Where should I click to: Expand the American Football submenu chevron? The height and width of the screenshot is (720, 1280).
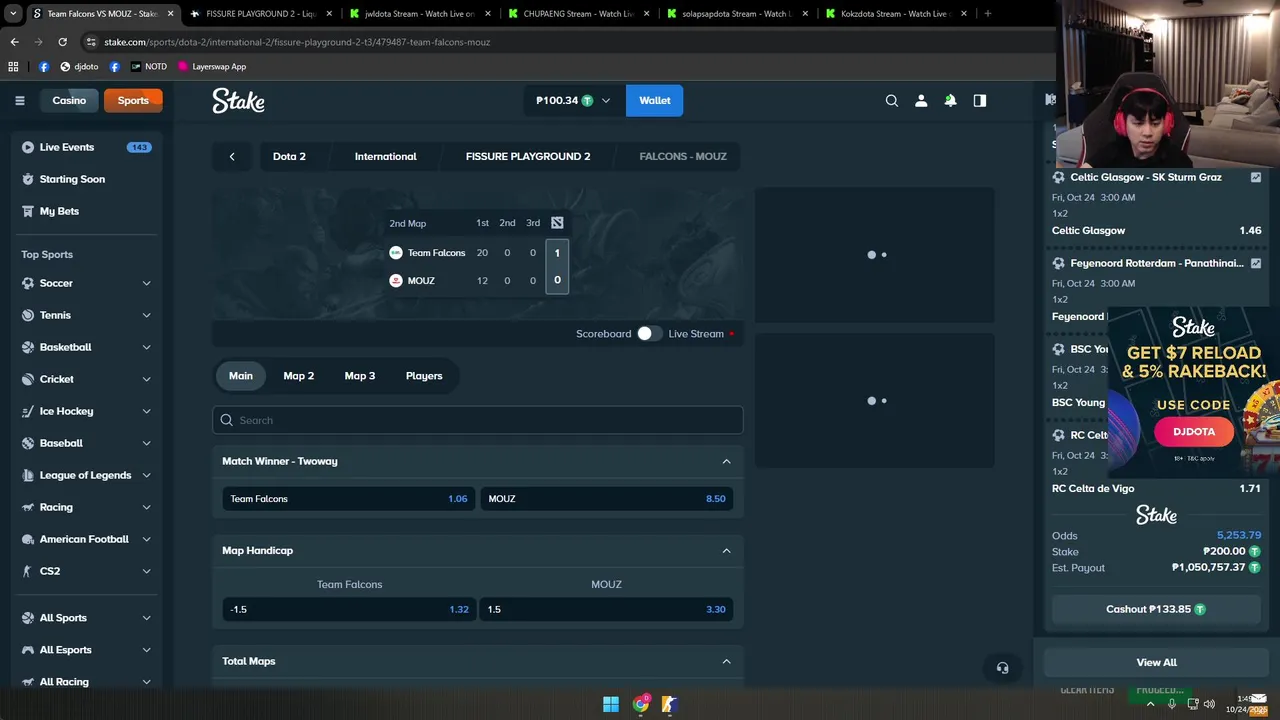146,539
